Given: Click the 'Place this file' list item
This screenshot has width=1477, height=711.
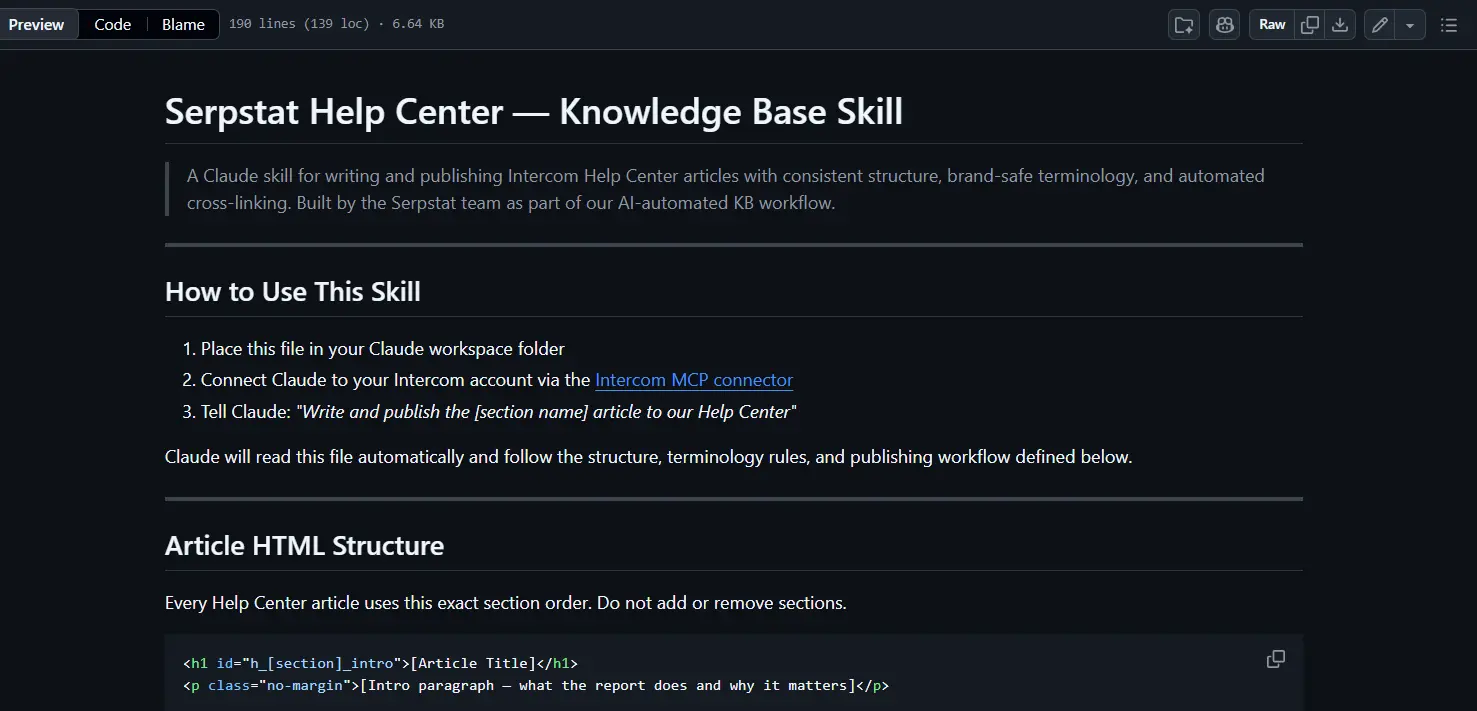Looking at the screenshot, I should click(x=383, y=349).
